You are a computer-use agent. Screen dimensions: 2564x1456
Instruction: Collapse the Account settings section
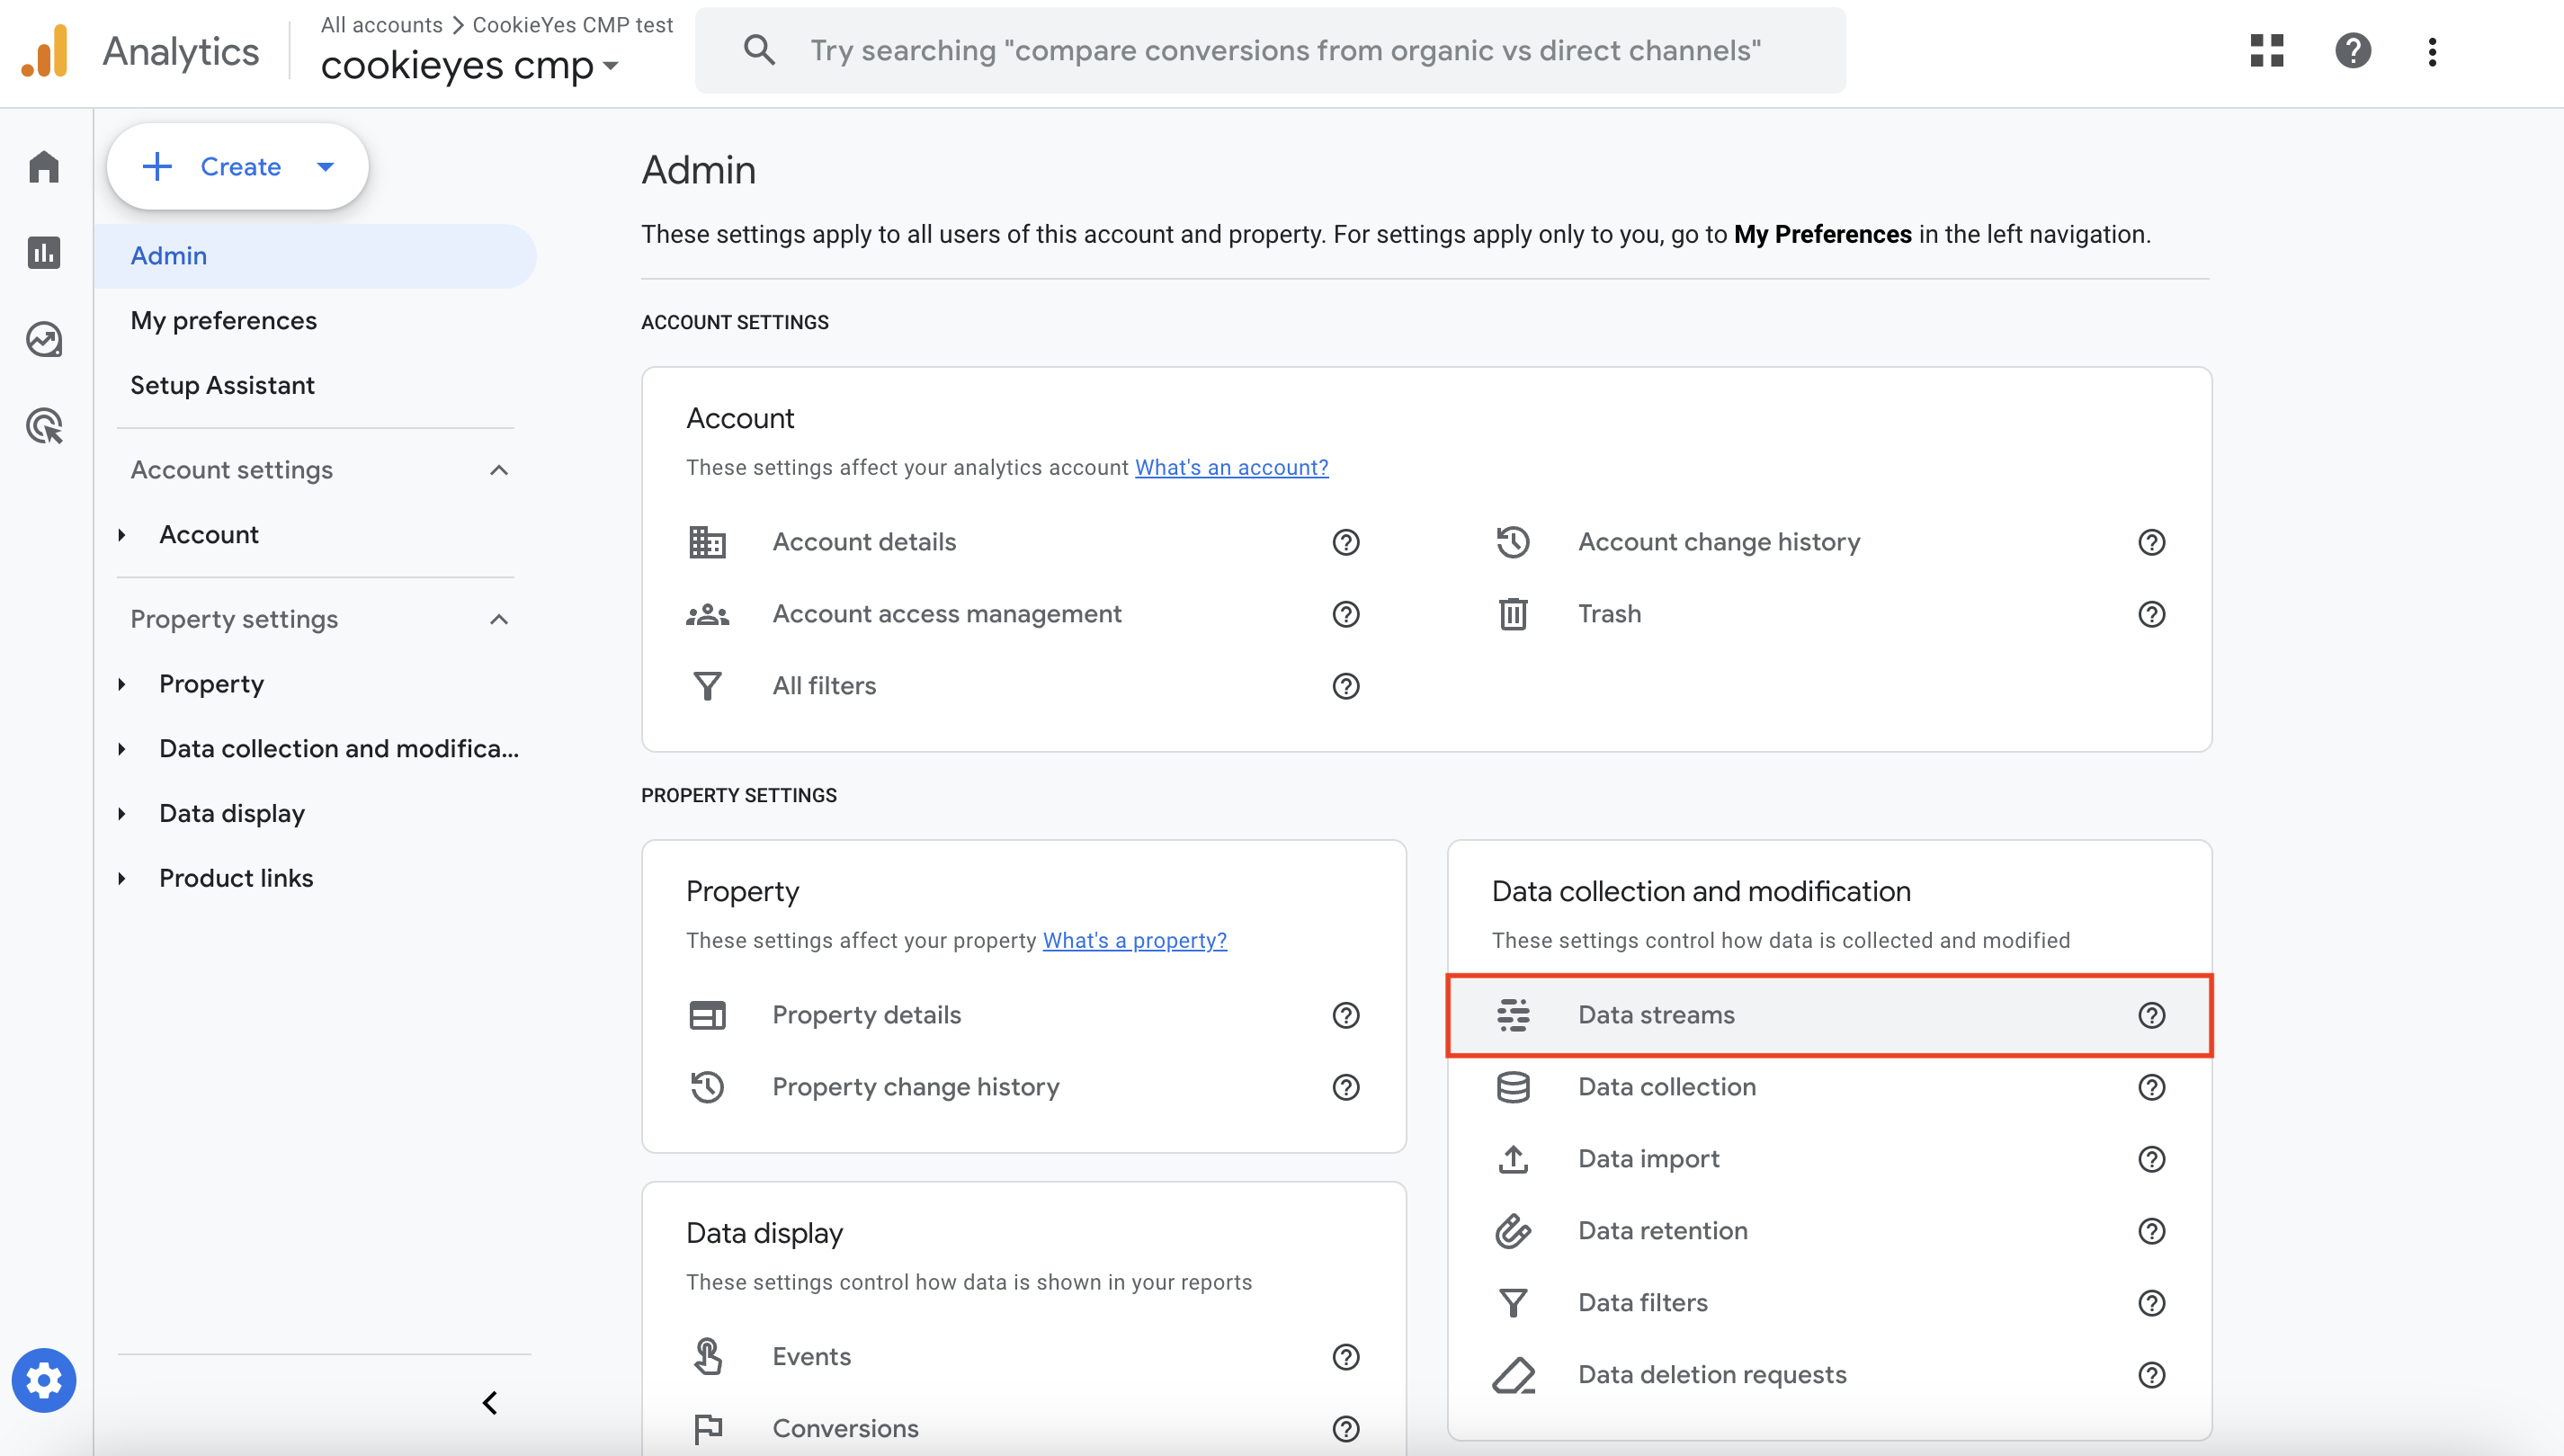(499, 470)
